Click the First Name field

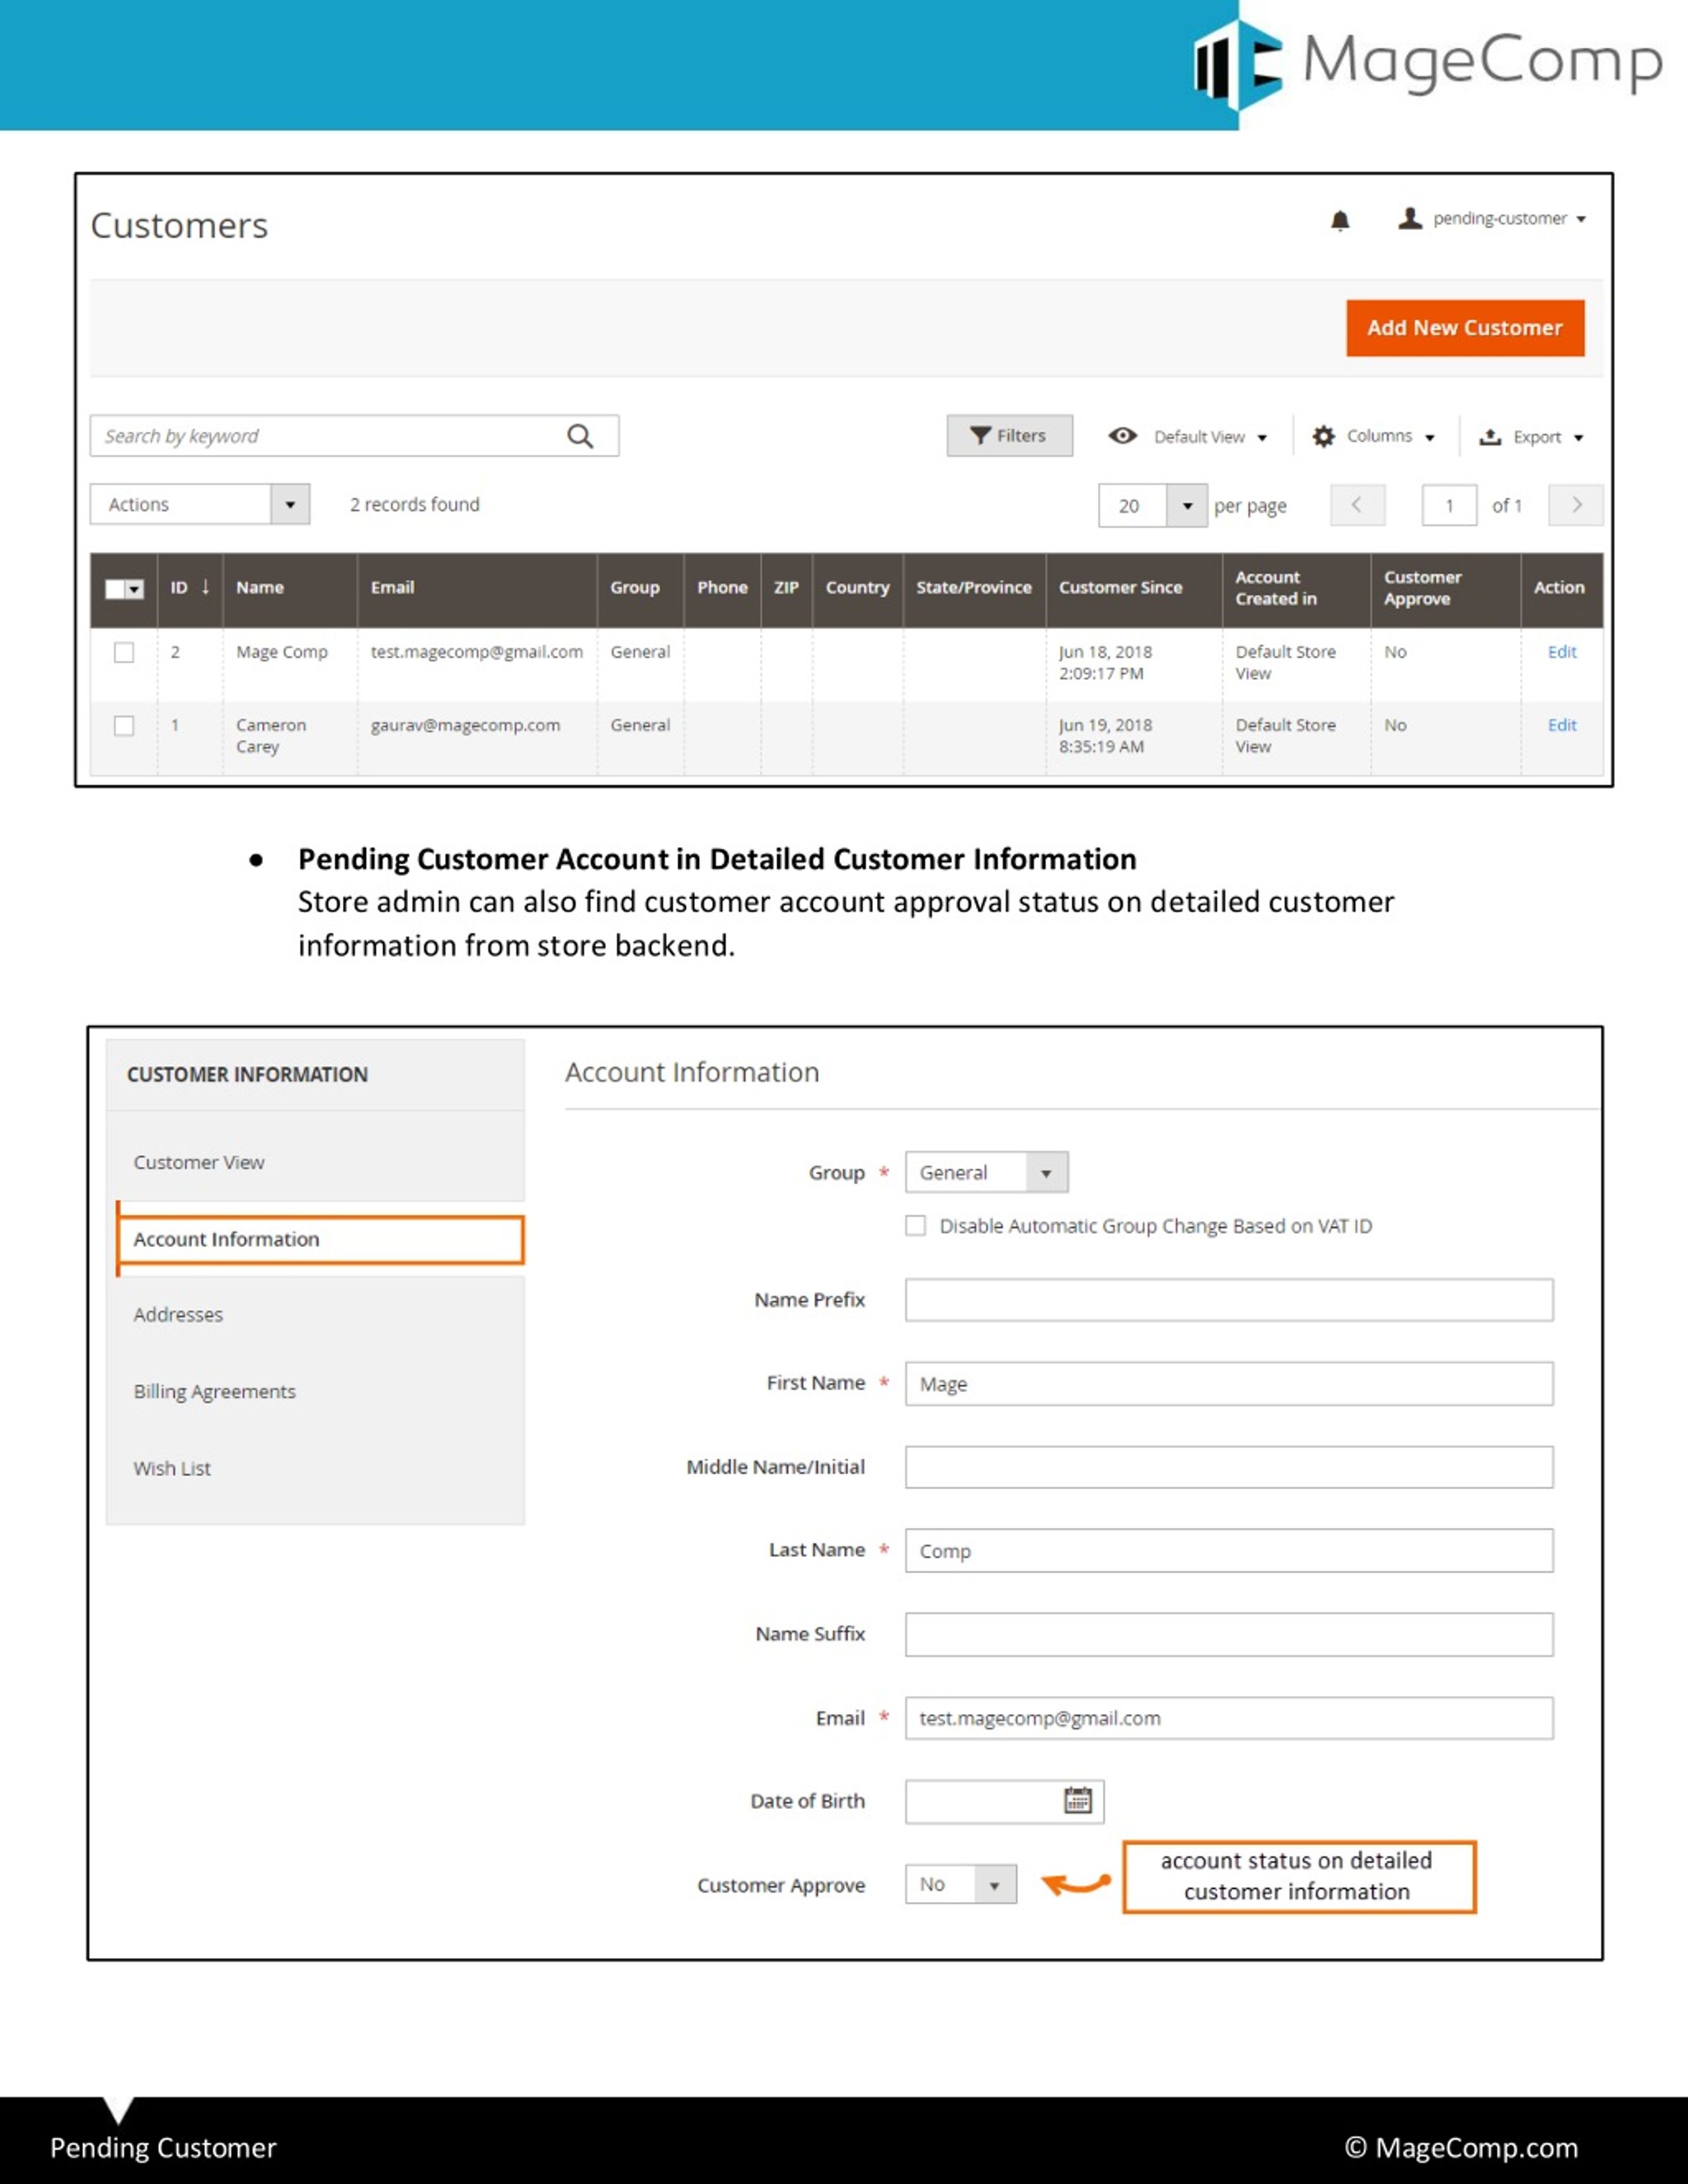(1229, 1384)
